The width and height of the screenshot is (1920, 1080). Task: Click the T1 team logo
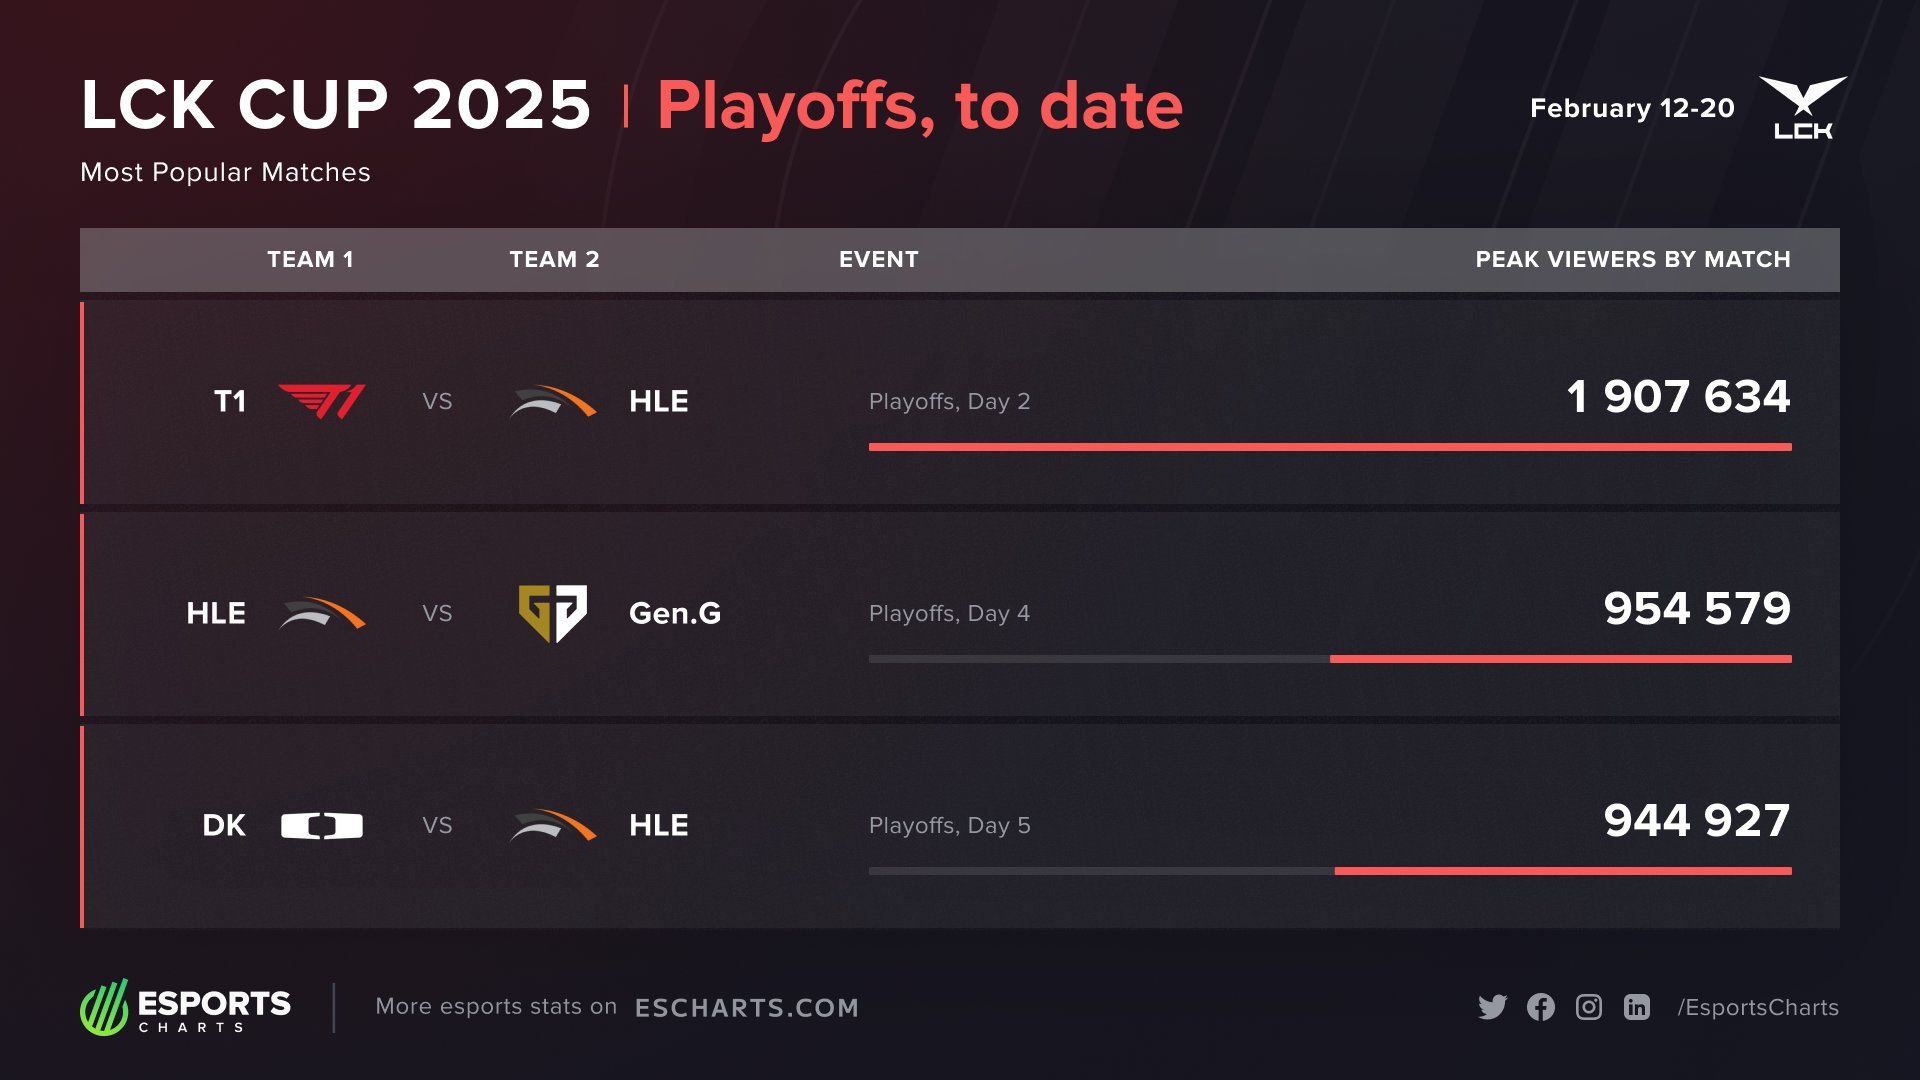[321, 401]
